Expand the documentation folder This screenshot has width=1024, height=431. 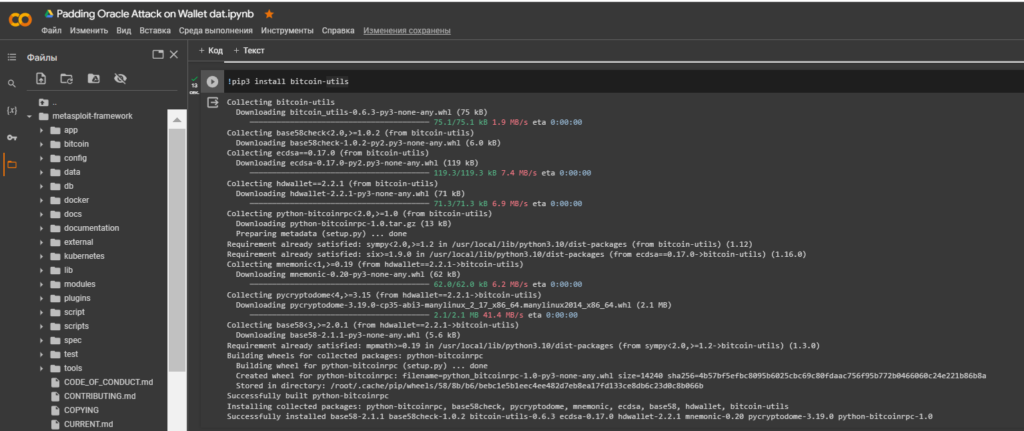click(41, 228)
